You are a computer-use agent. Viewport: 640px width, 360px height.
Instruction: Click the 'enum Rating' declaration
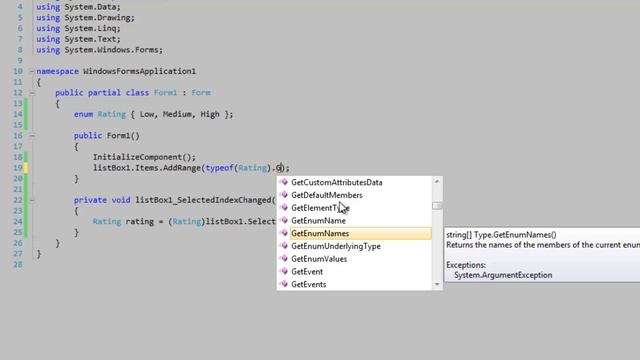pyautogui.click(x=100, y=114)
